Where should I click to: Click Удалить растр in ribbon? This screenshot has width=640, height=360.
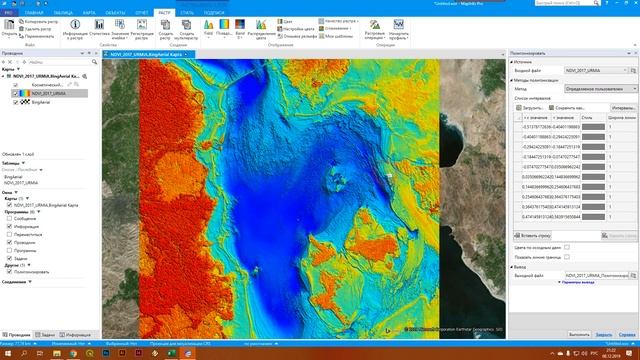[x=35, y=29]
